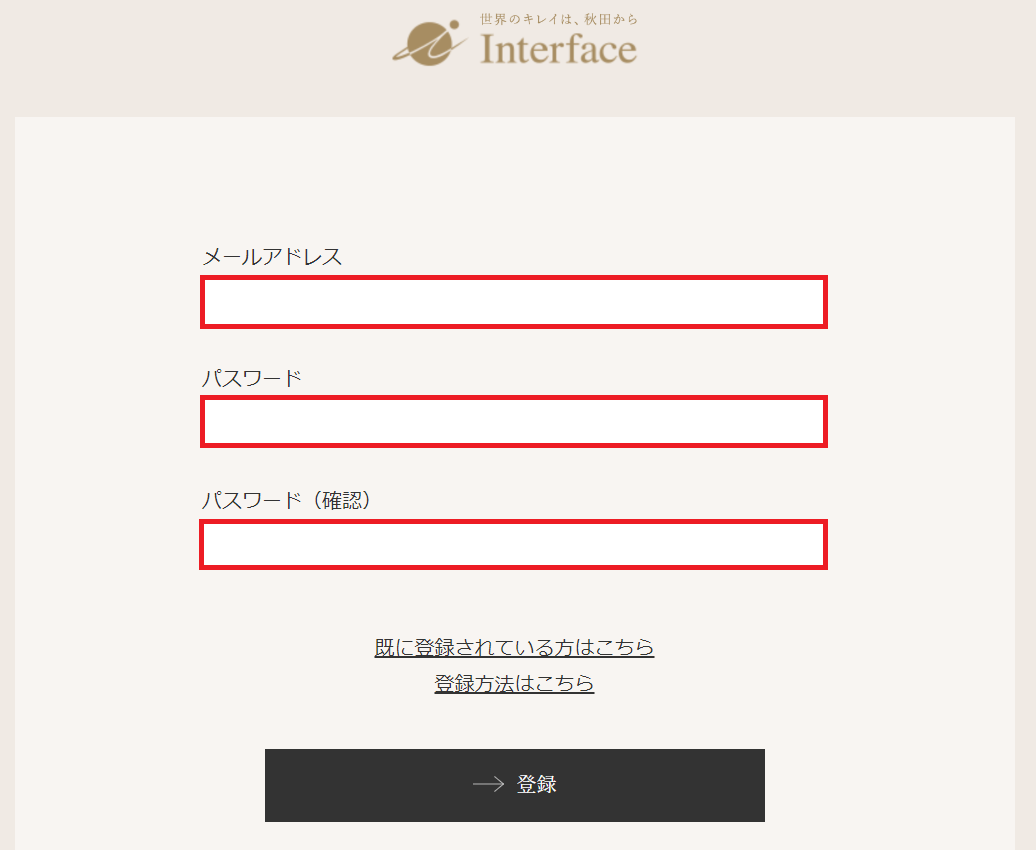Click the Interface wordmark in the header
Image resolution: width=1036 pixels, height=850 pixels.
560,48
